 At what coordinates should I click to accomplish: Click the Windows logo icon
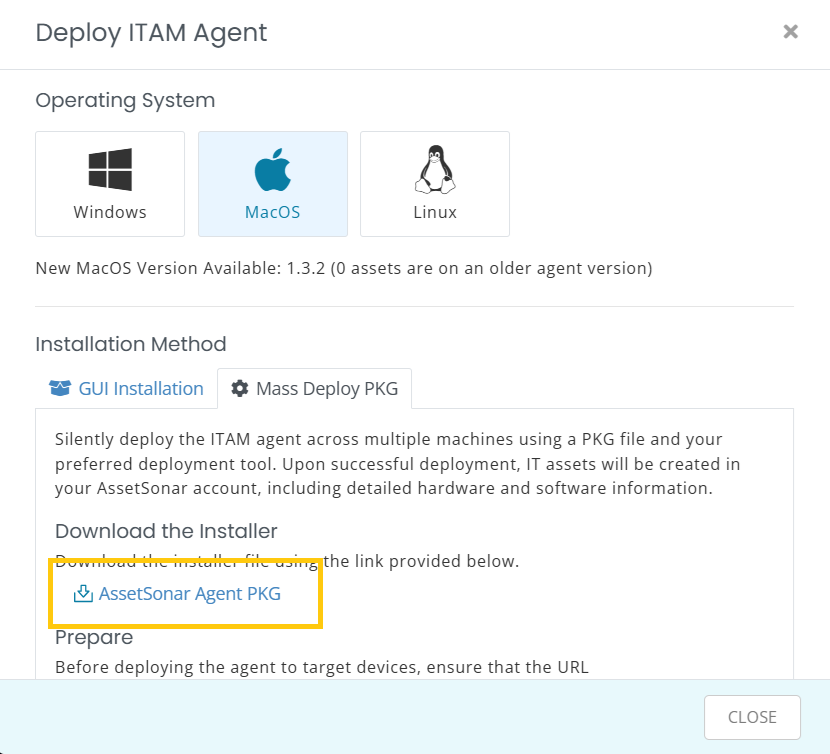coord(110,169)
